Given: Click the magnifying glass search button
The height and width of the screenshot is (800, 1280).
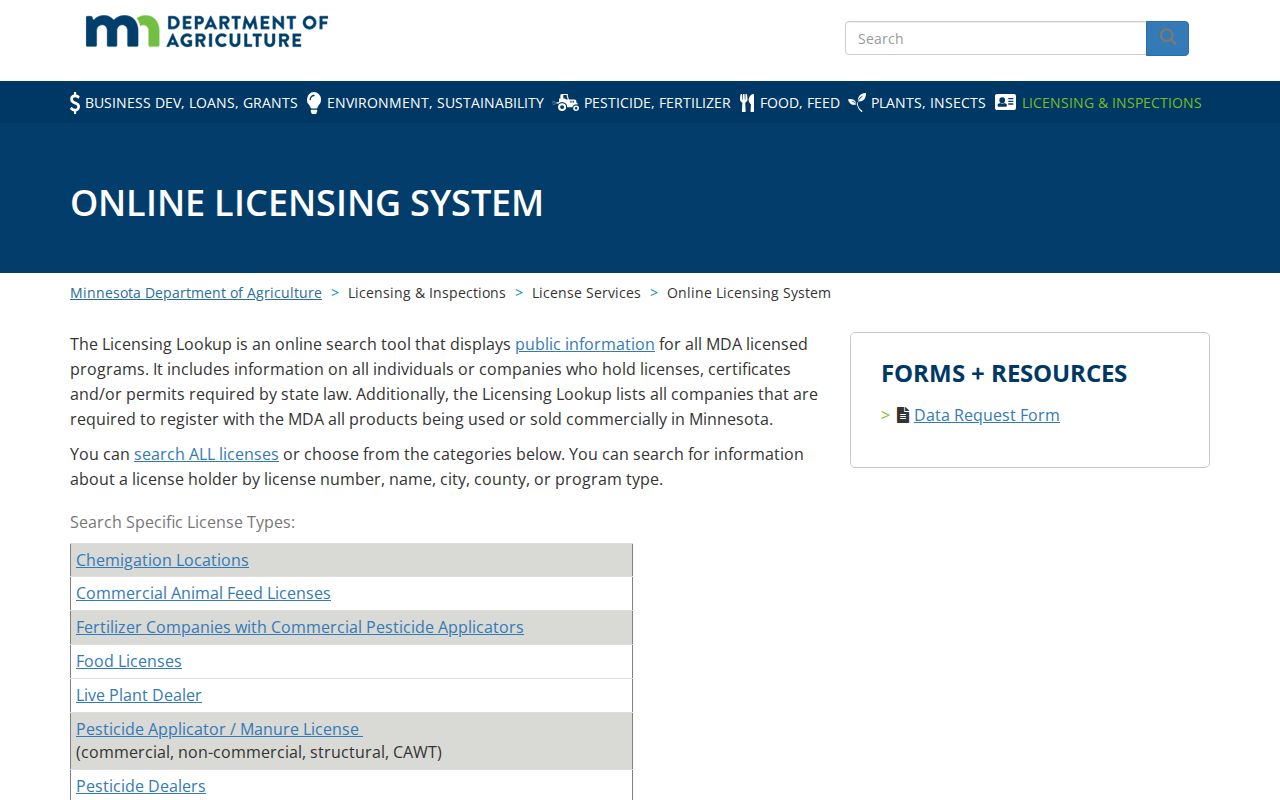Looking at the screenshot, I should 1167,38.
